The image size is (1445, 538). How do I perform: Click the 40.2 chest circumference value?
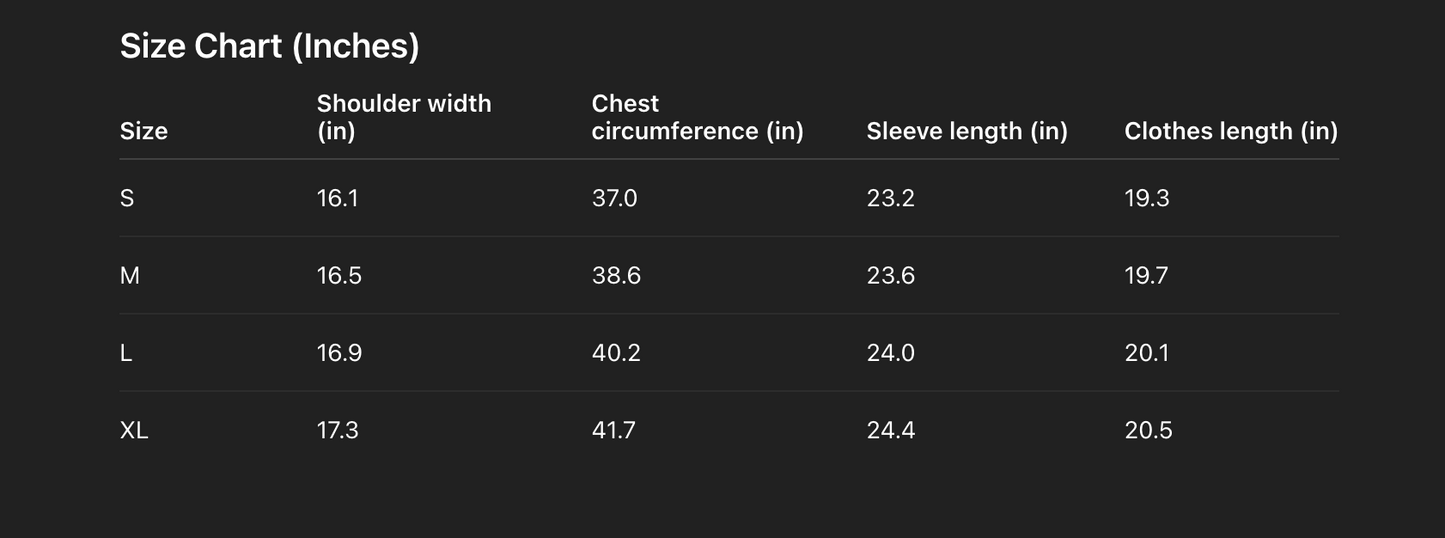(x=616, y=353)
